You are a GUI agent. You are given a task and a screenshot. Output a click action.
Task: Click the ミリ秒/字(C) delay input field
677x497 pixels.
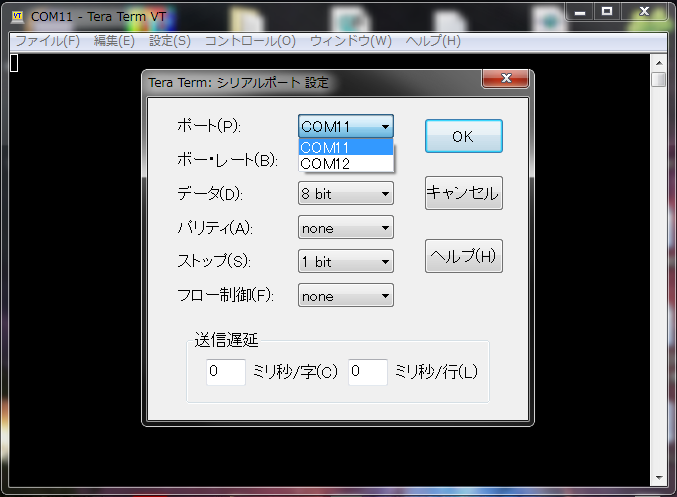[225, 372]
